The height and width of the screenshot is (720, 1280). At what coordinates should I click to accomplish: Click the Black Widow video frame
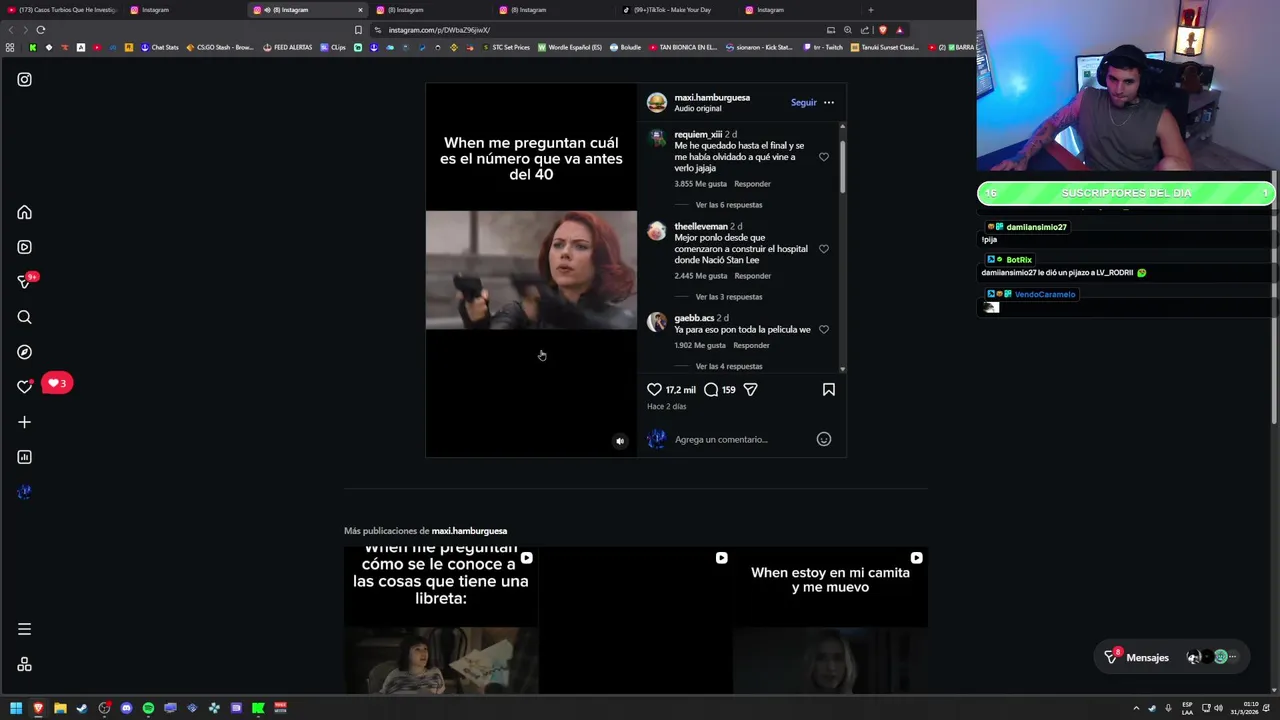(x=531, y=270)
